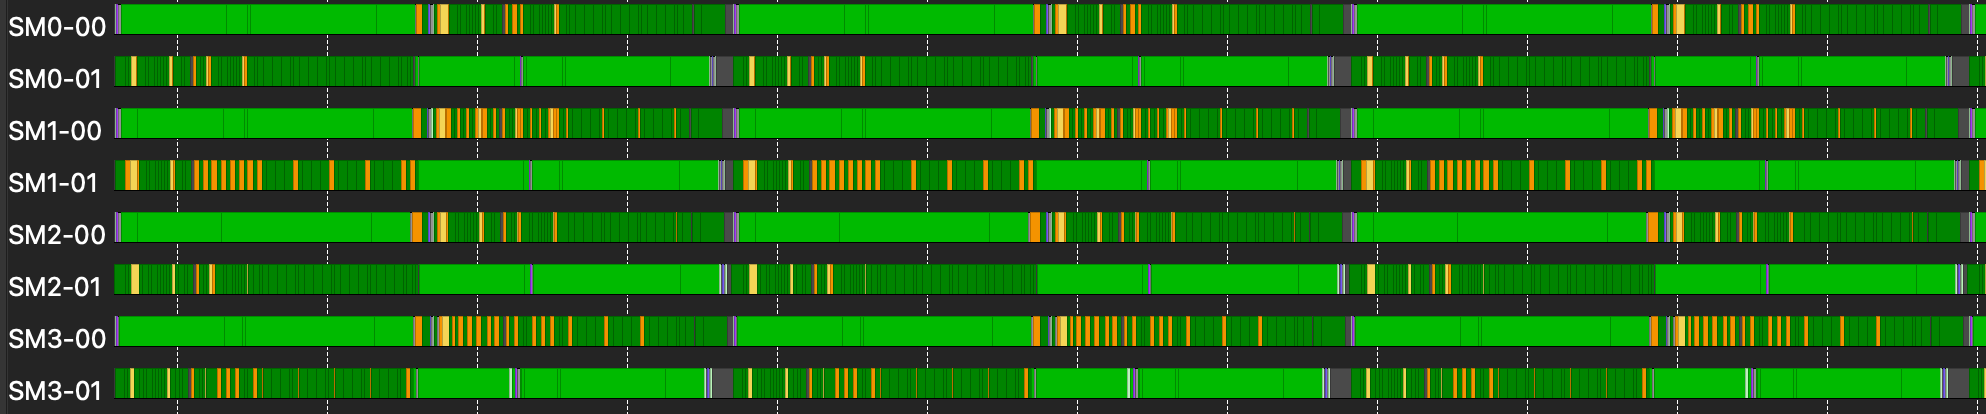The height and width of the screenshot is (414, 1986).
Task: Select the SM2-00 row label
Action: click(57, 235)
